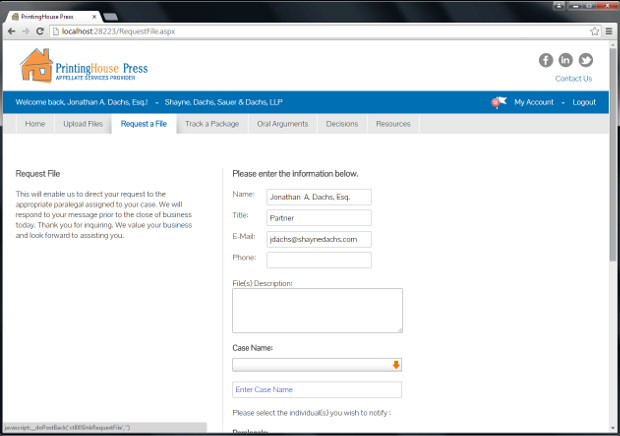Open the Resources tab
Viewport: 620px width, 436px height.
[393, 124]
